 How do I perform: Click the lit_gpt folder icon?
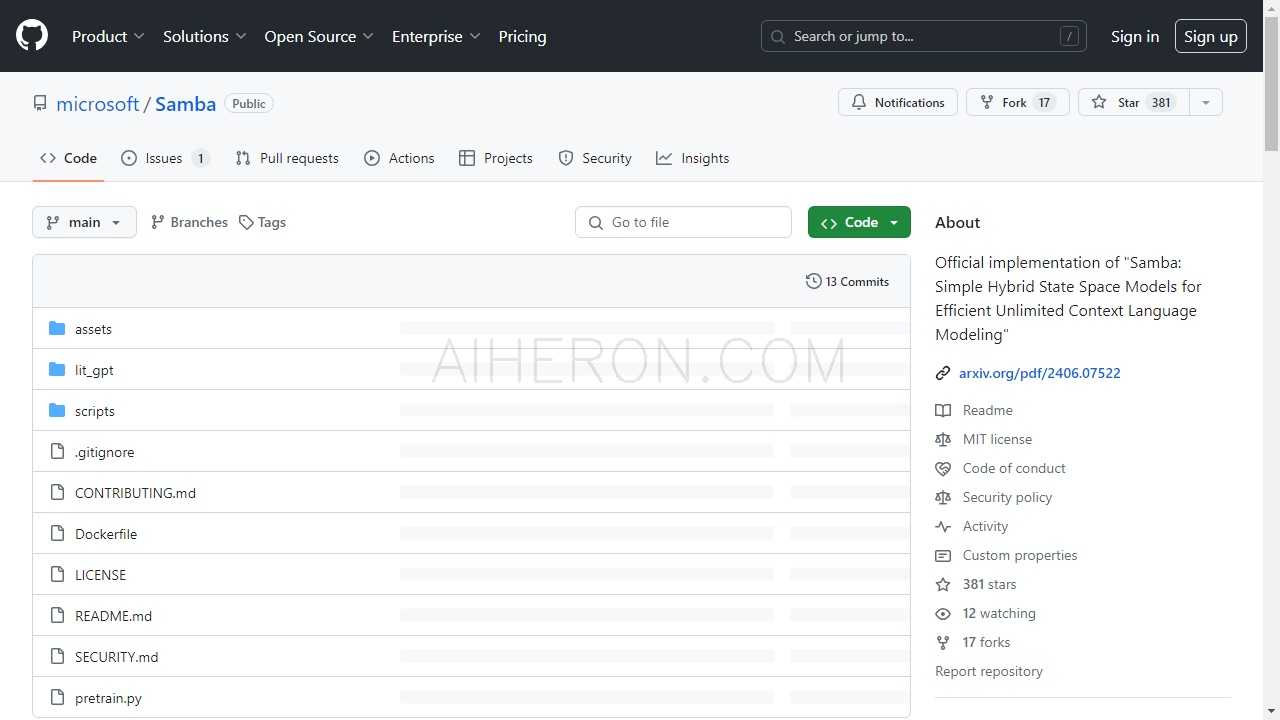point(57,370)
